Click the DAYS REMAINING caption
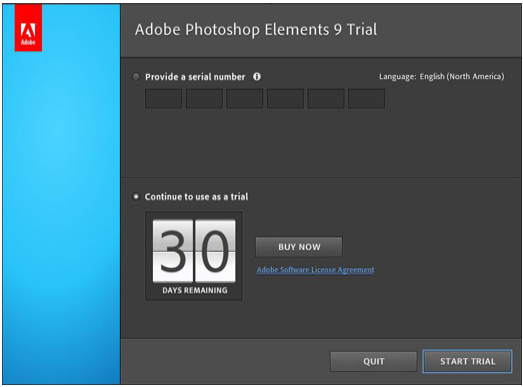Screen dimensions: 523x387 tap(195, 290)
